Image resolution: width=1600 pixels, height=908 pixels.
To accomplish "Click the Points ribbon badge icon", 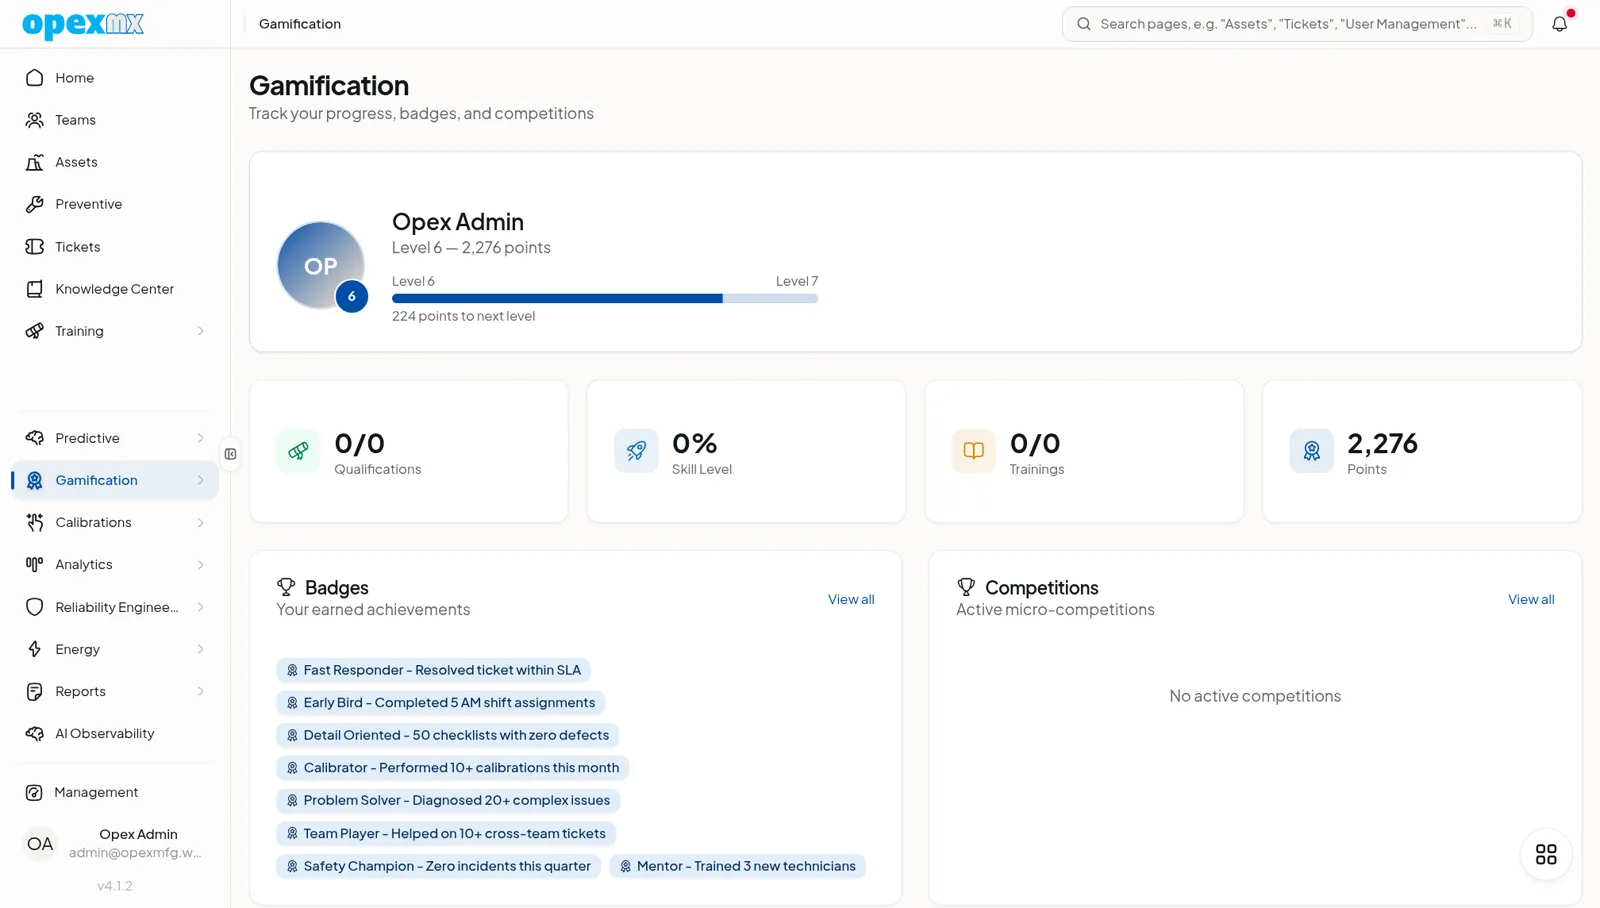I will pos(1311,451).
